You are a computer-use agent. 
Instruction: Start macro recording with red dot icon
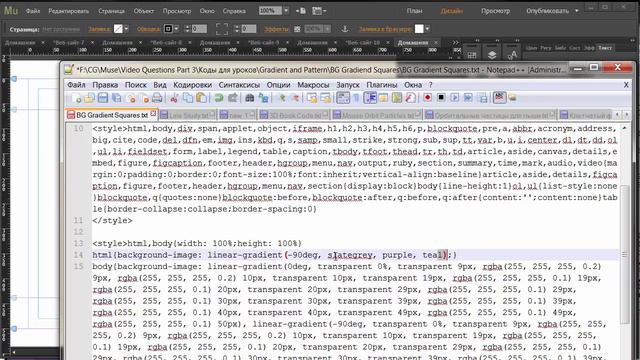click(427, 98)
